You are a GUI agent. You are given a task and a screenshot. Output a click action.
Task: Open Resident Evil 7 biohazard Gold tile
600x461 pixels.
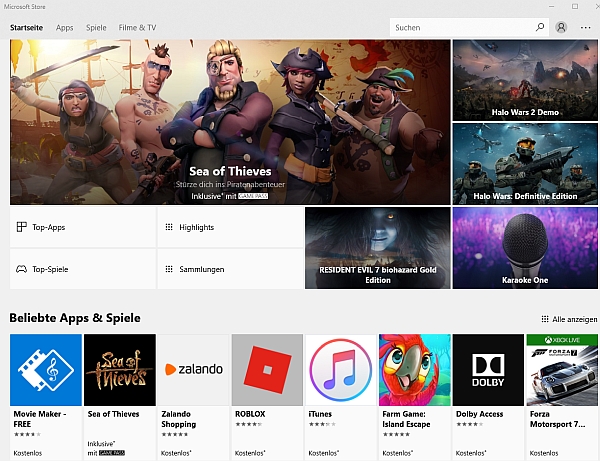[x=378, y=248]
